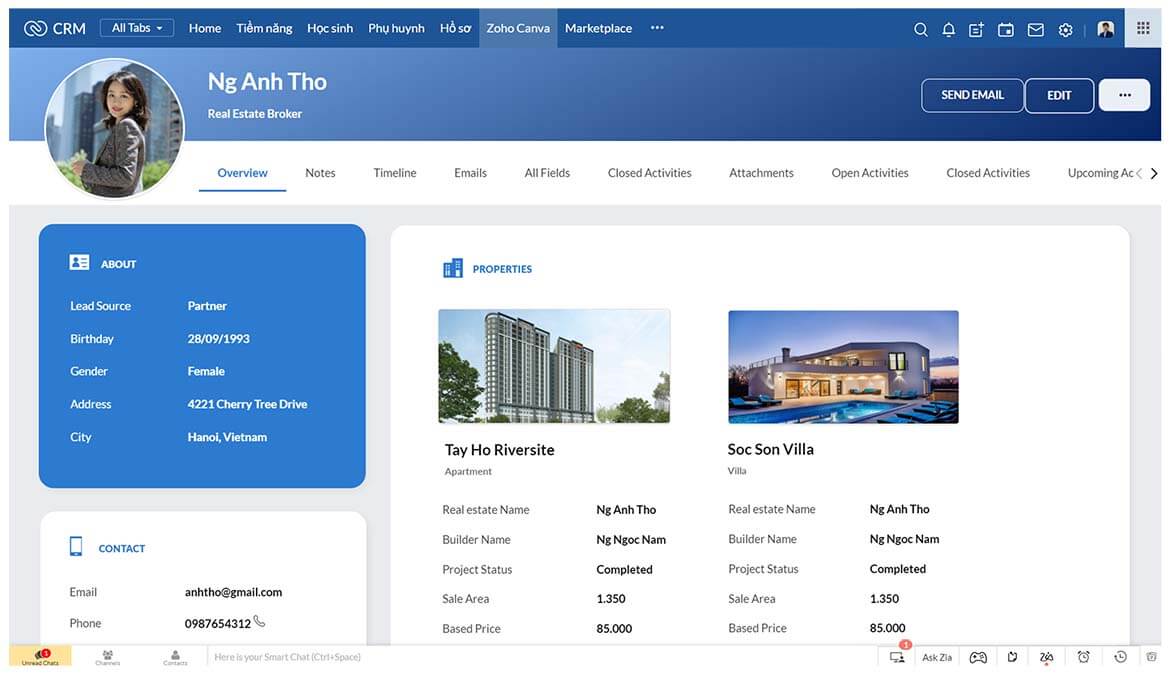Open the mail icon in header
The height and width of the screenshot is (674, 1170).
coord(1035,29)
